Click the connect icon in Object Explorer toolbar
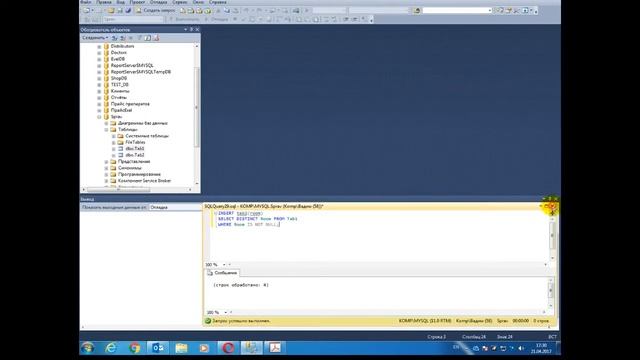Image resolution: width=640 pixels, height=360 pixels. [115, 38]
